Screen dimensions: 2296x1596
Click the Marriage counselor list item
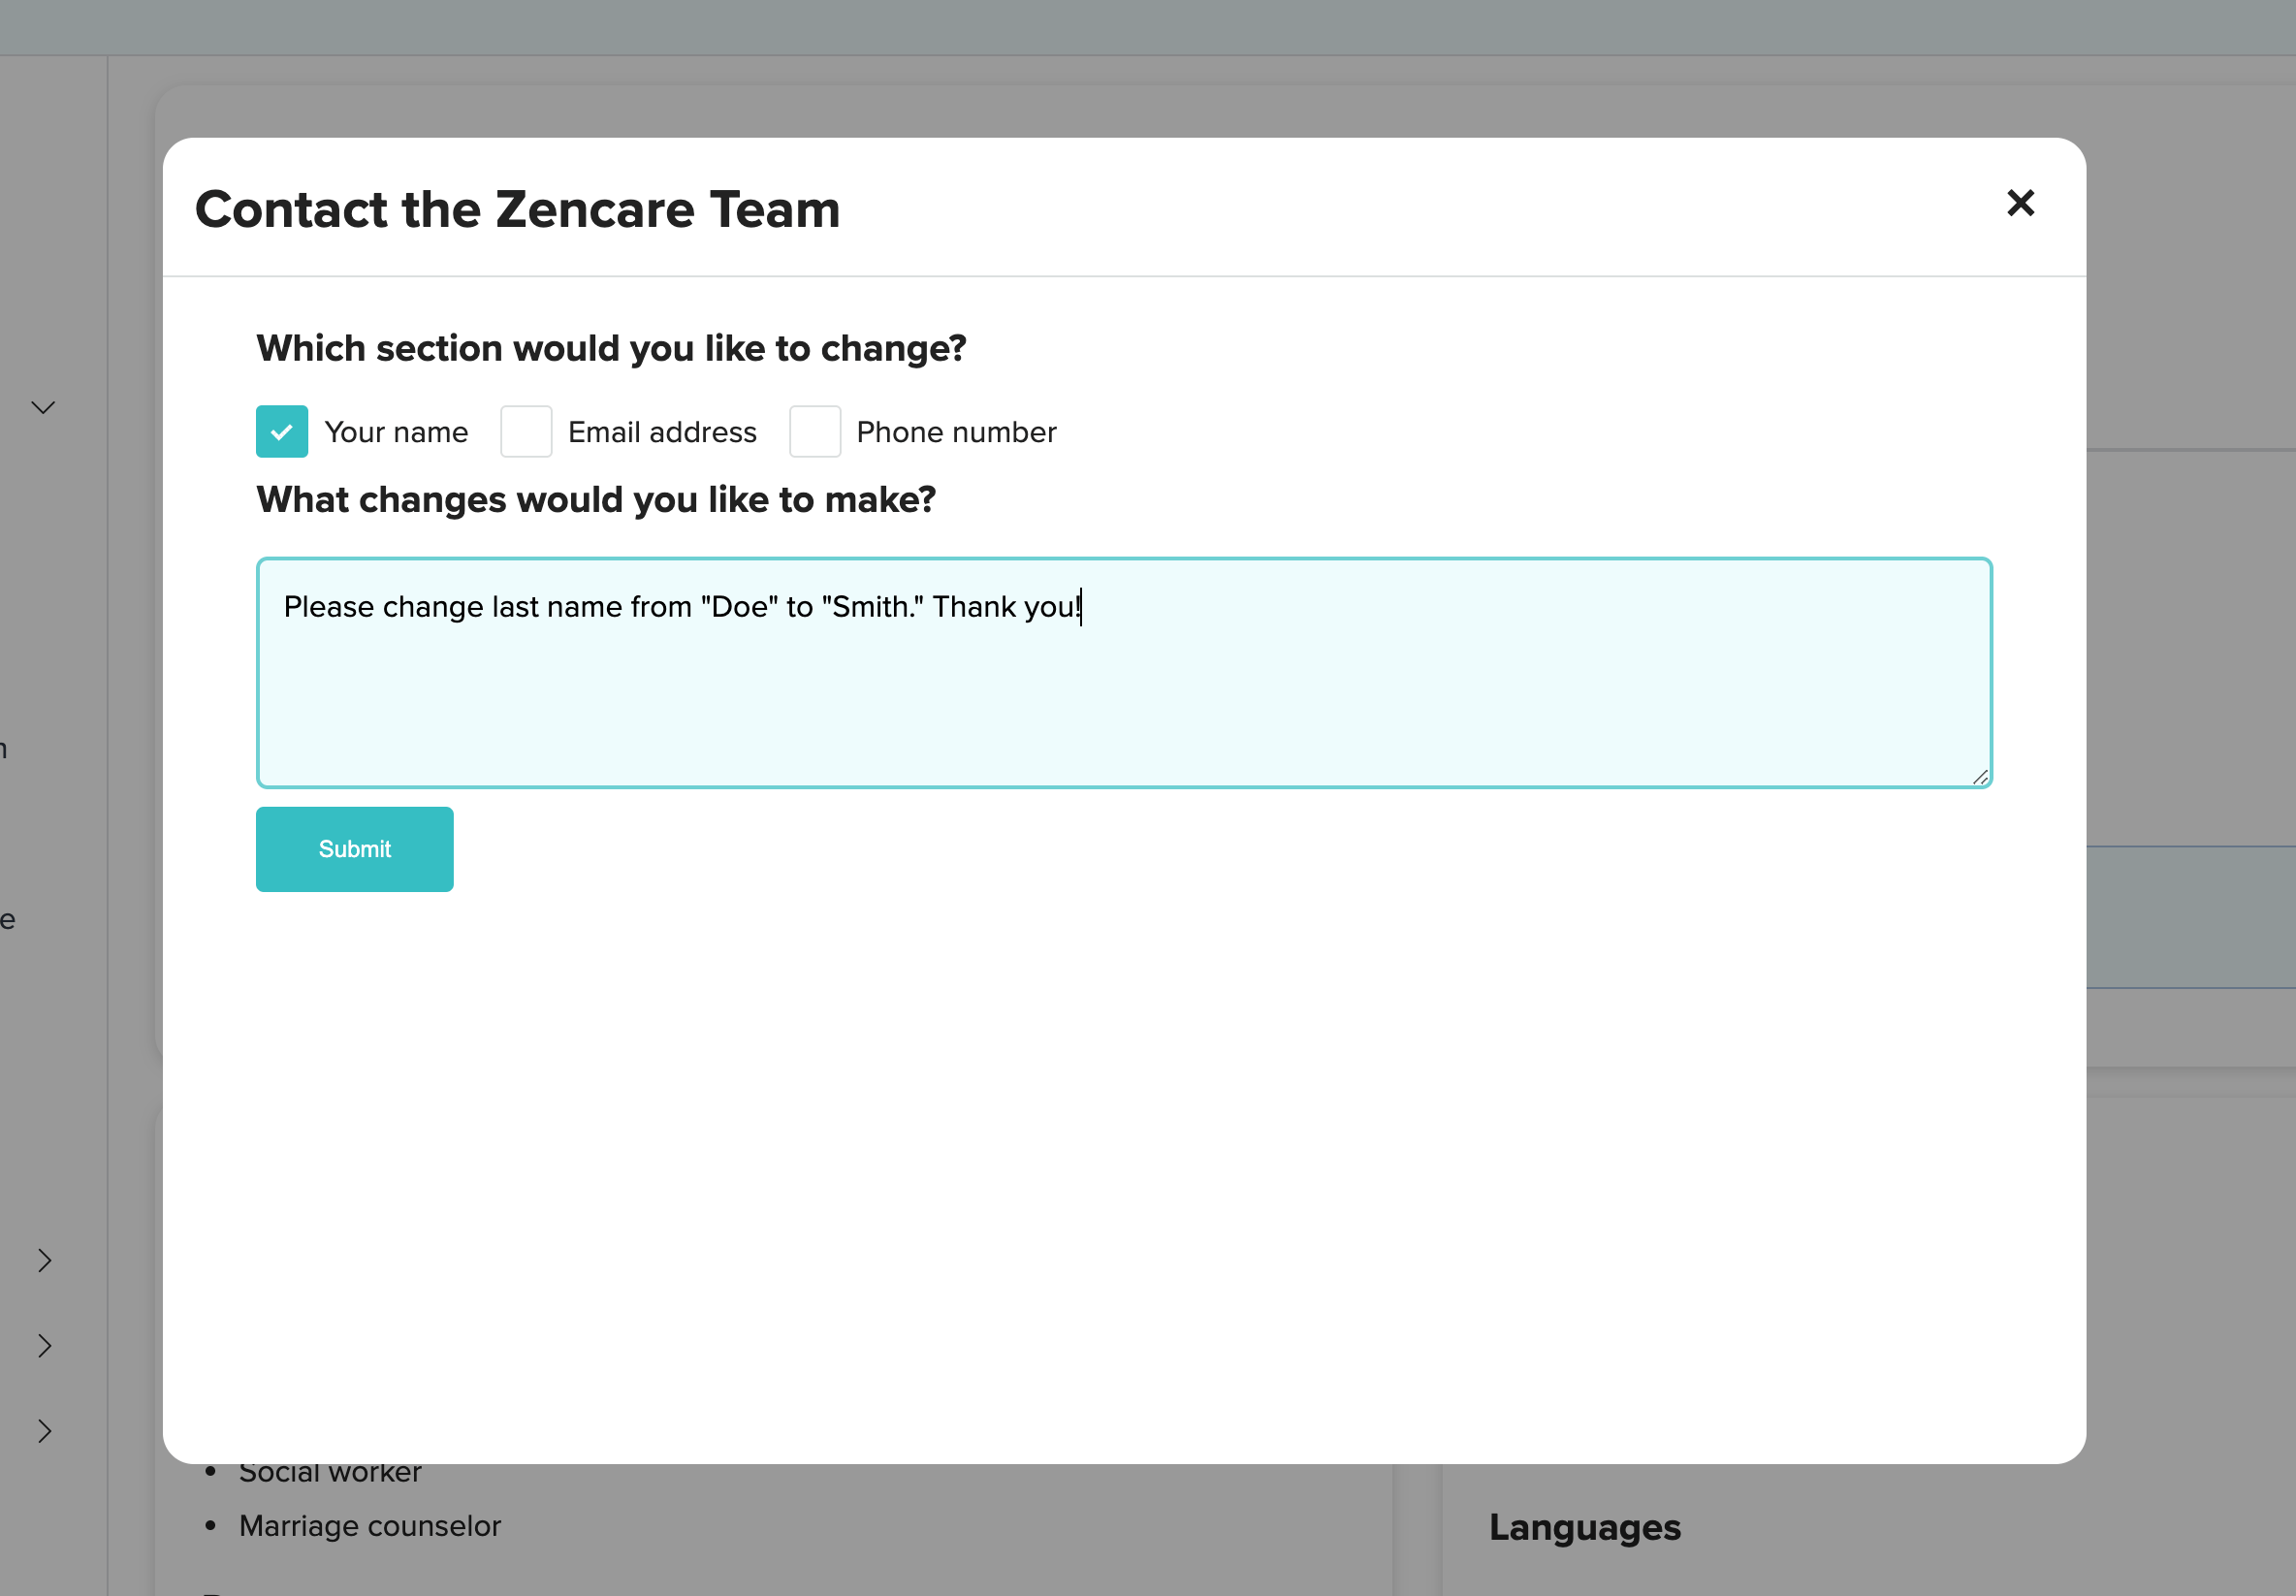click(x=369, y=1526)
